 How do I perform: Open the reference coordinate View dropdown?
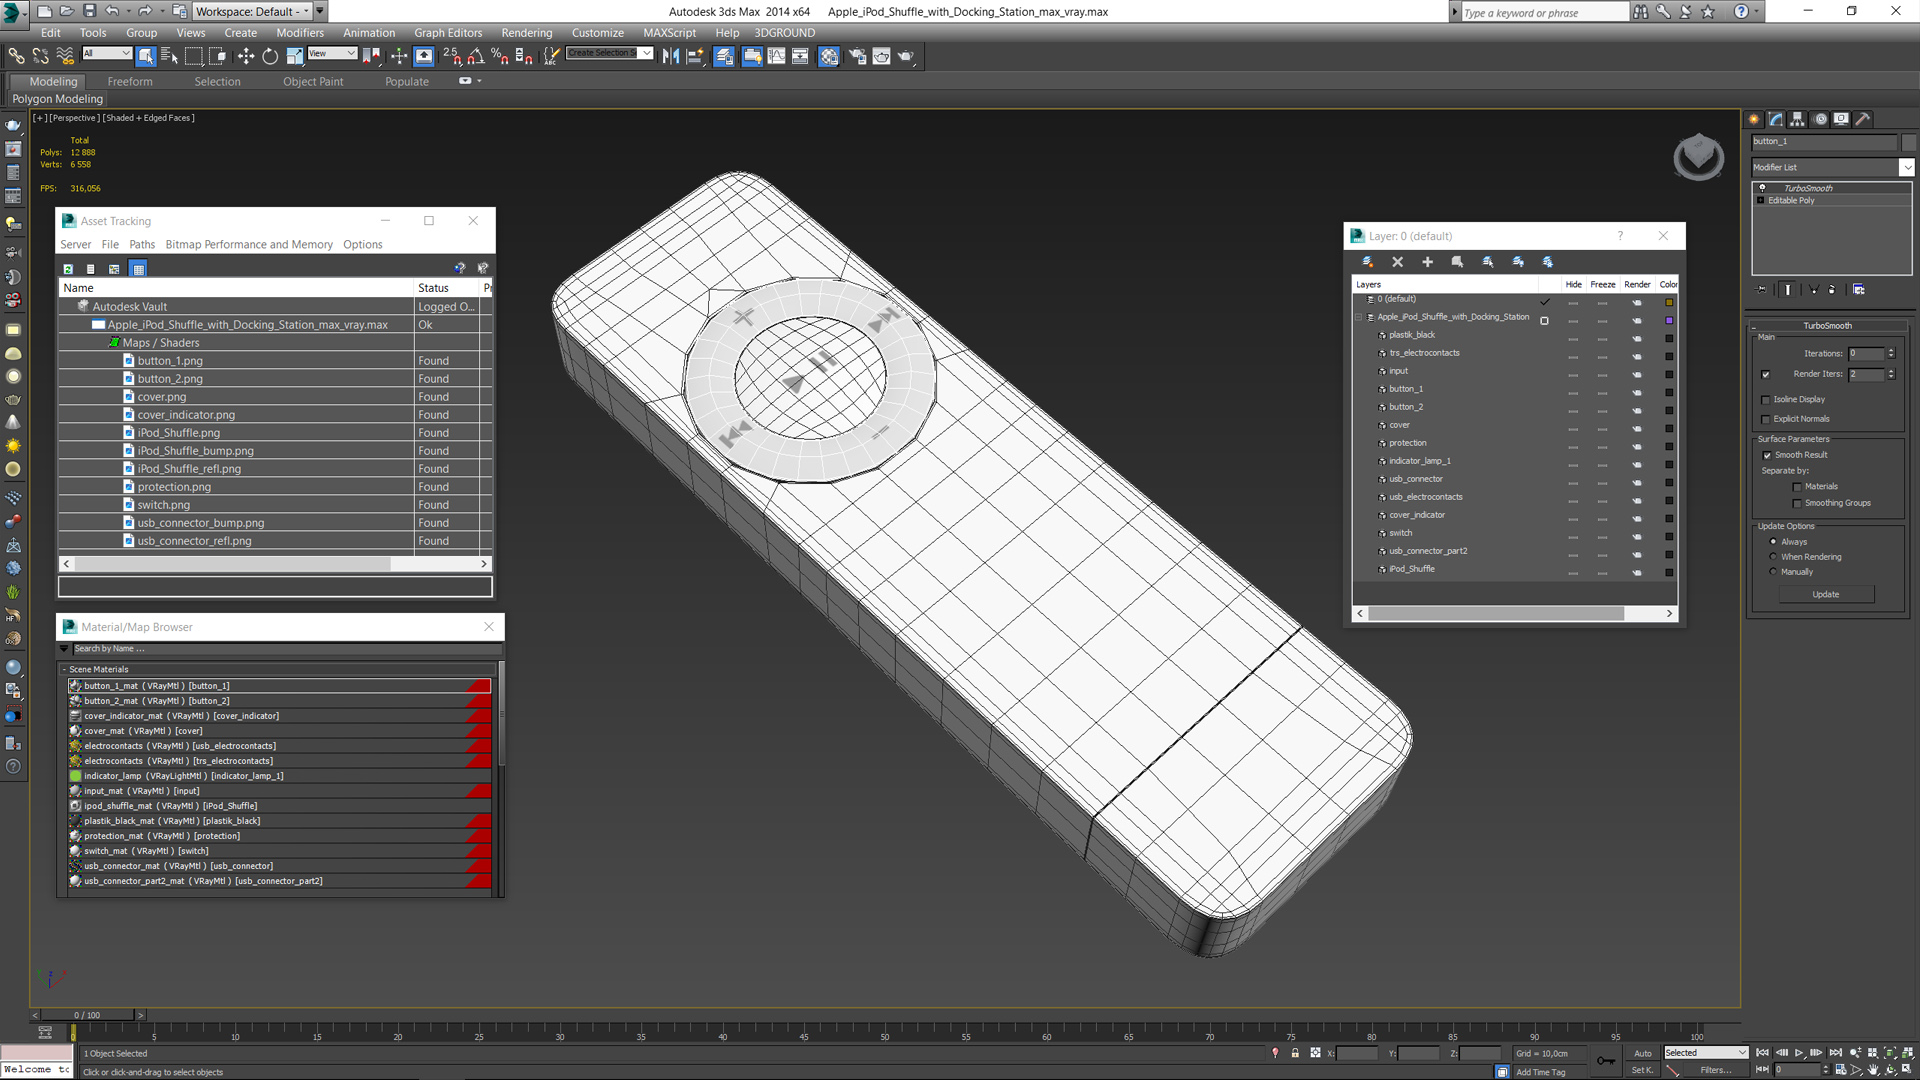tap(332, 53)
